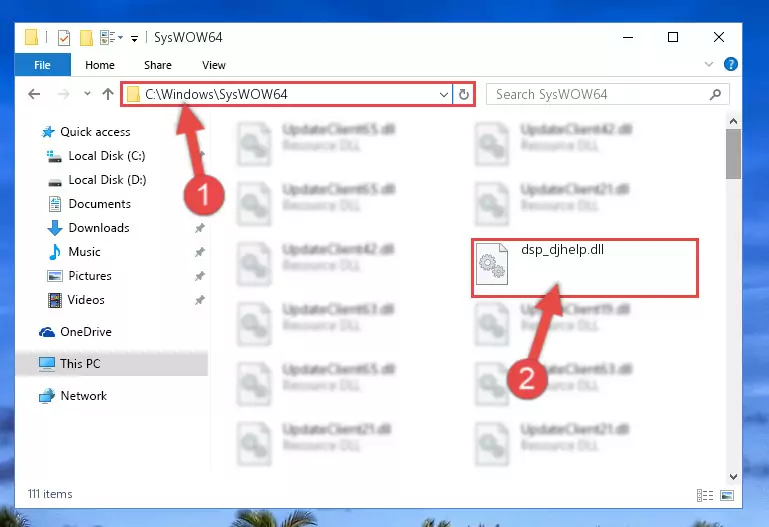Go back with the Back arrow
This screenshot has width=769, height=527.
click(34, 94)
